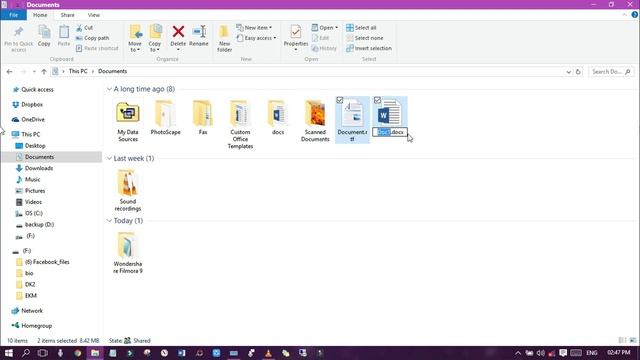Click Invert selection in ribbon
Image resolution: width=640 pixels, height=360 pixels.
tap(369, 48)
